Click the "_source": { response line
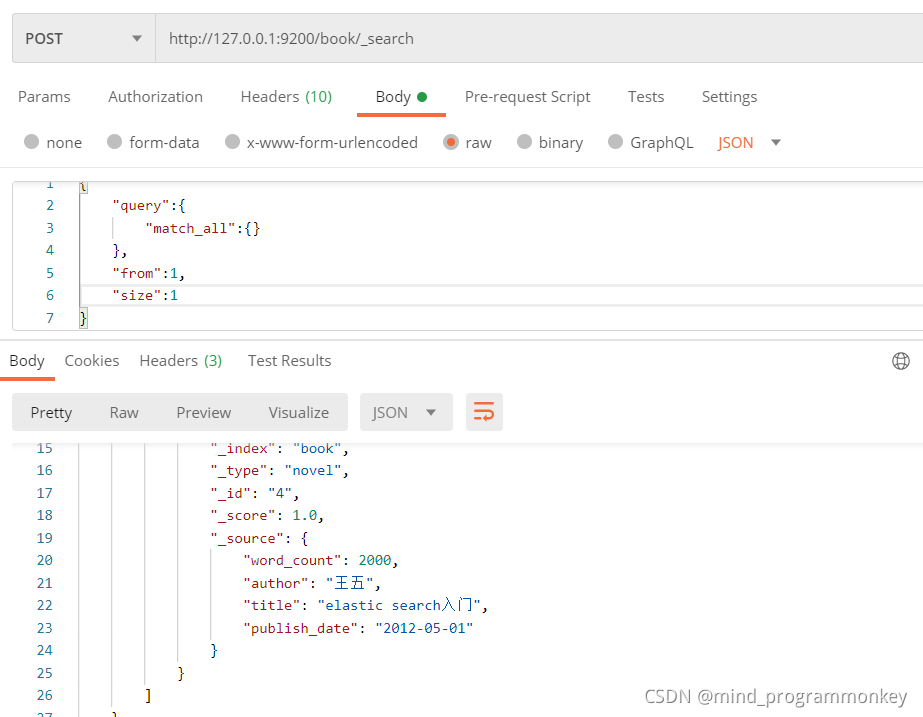Image resolution: width=923 pixels, height=717 pixels. tap(259, 538)
